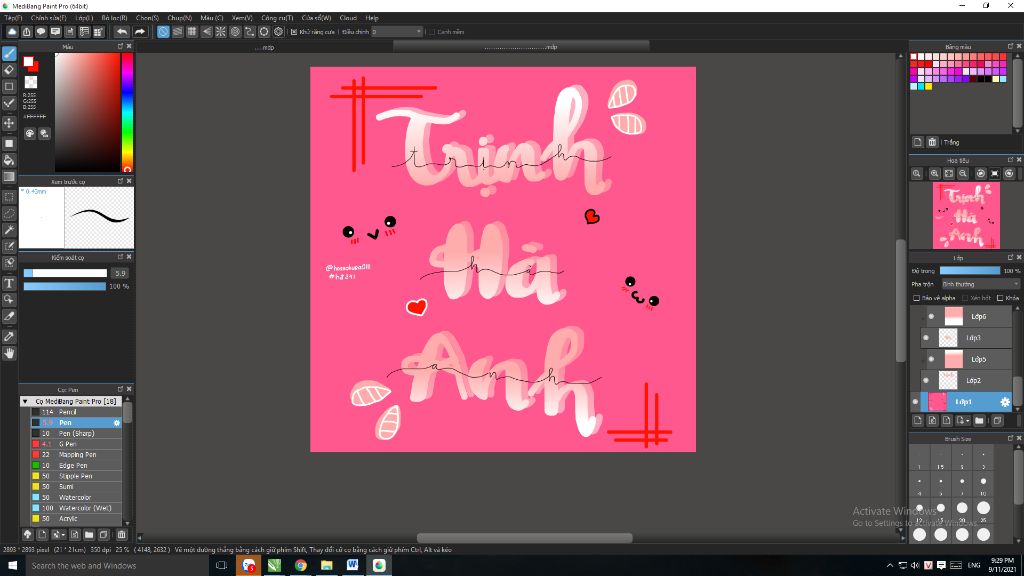1024x576 pixels.
Task: Open the hiệu chỉnh correction dropdown
Action: (396, 31)
